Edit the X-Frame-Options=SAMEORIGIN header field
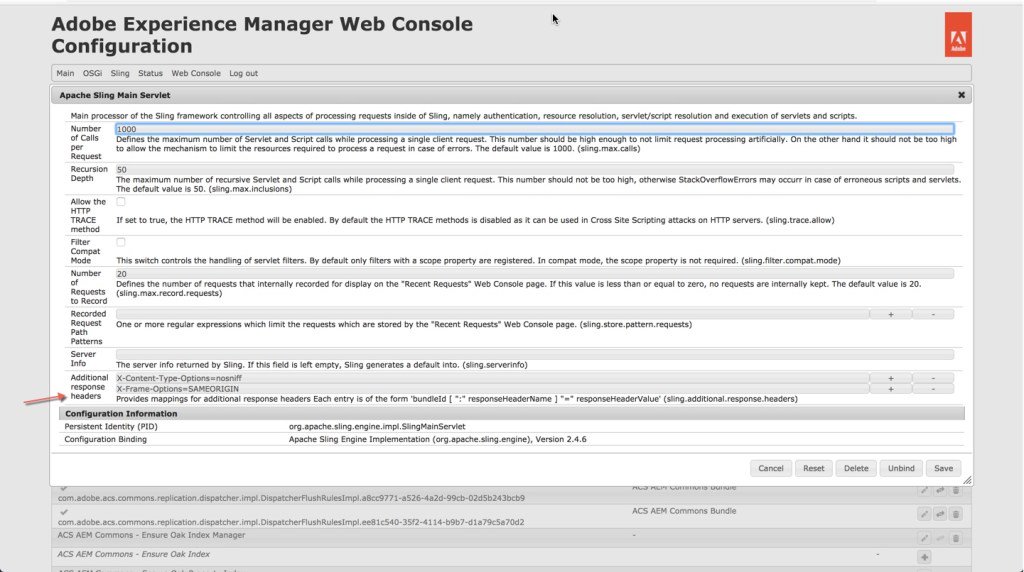 (492, 389)
